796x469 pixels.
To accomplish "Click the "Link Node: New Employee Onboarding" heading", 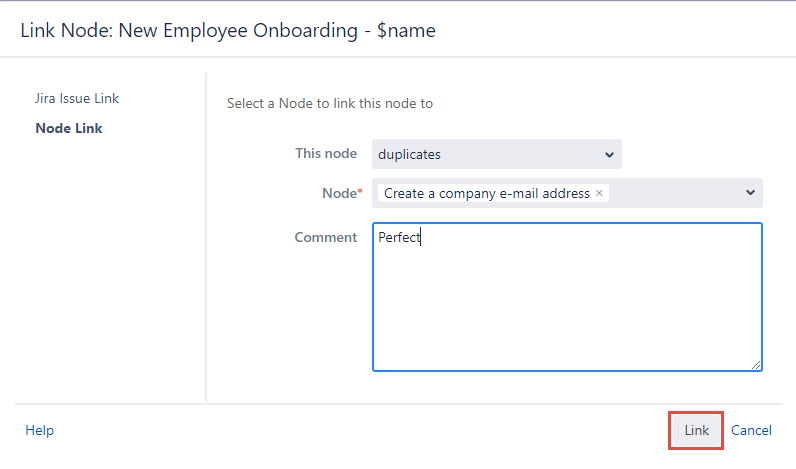I will tap(227, 30).
